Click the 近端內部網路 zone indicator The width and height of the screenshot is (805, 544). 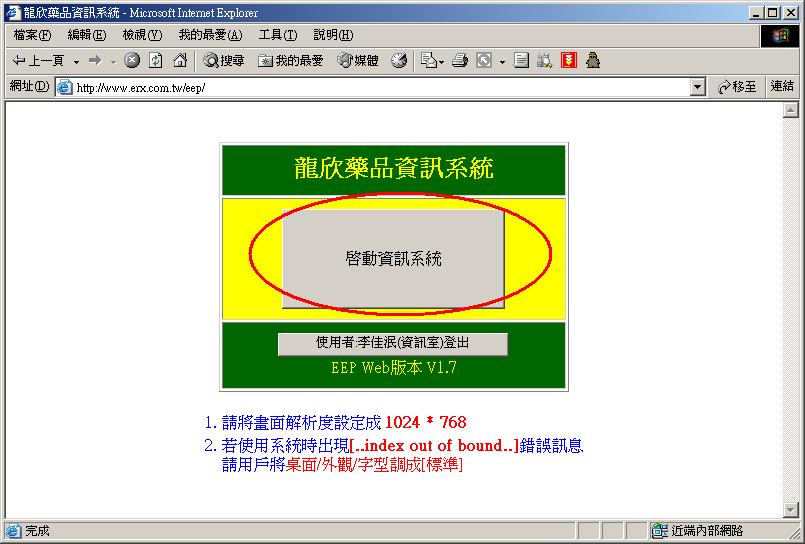tap(698, 531)
